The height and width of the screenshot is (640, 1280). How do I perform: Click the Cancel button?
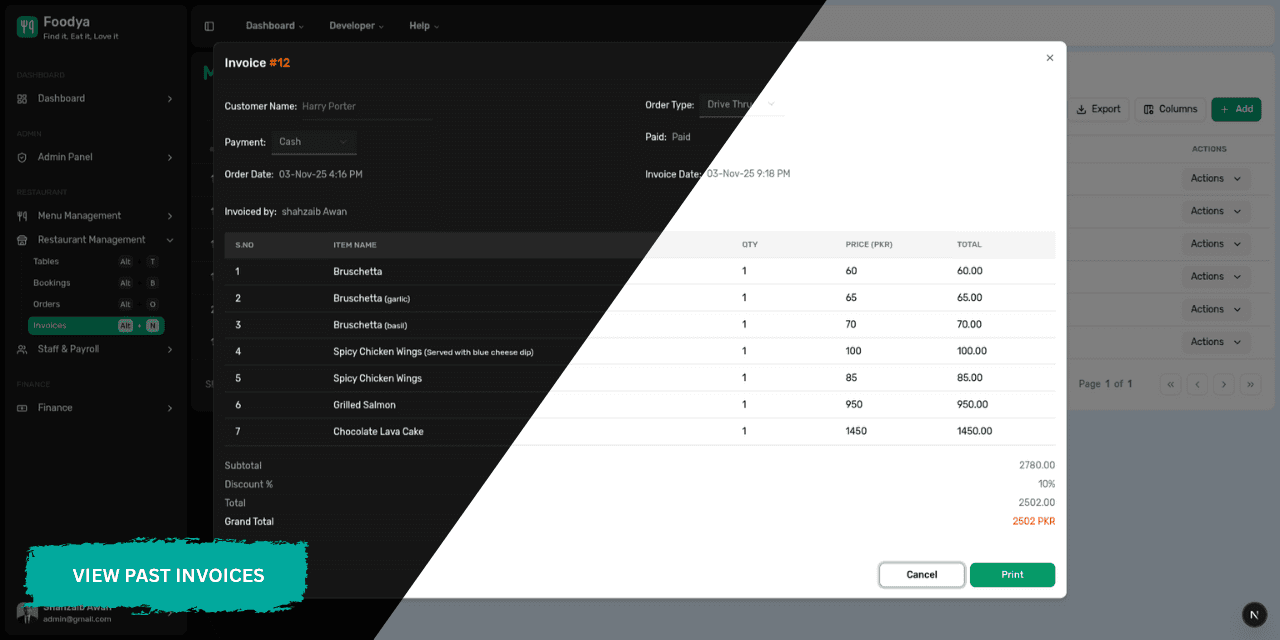921,575
